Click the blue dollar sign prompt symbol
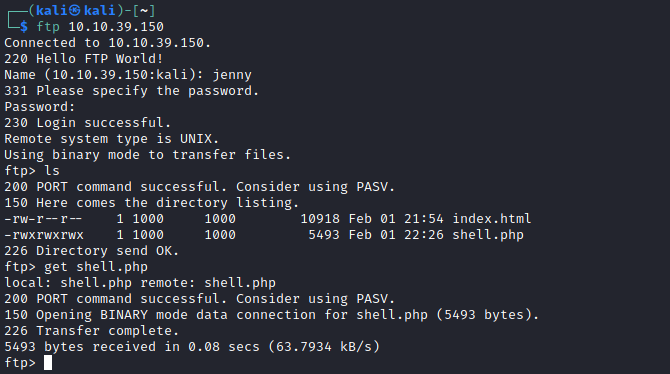The width and height of the screenshot is (670, 374). pyautogui.click(x=24, y=27)
